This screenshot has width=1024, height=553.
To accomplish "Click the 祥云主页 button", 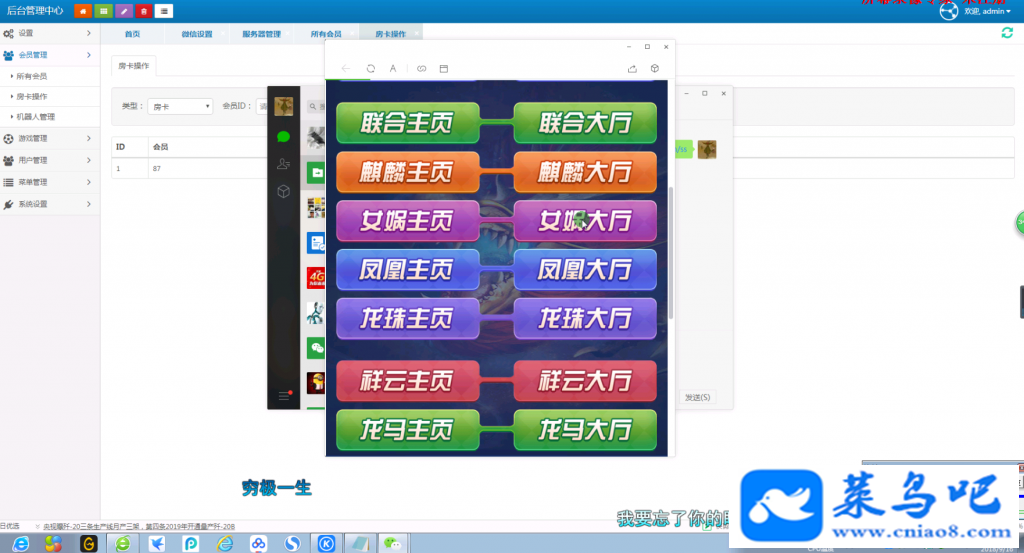I will pos(408,381).
